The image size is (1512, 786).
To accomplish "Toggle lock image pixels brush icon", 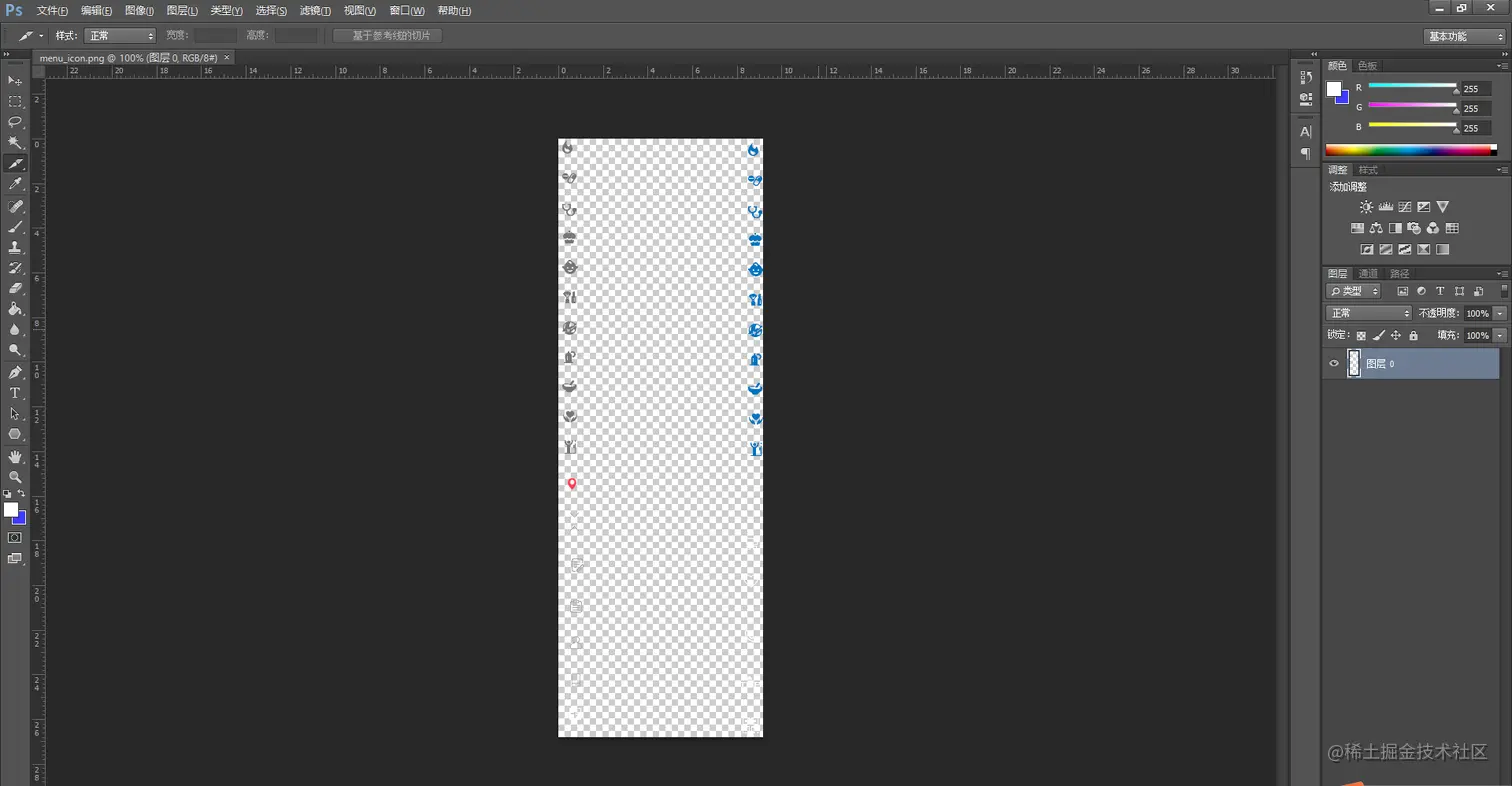I will point(1378,336).
